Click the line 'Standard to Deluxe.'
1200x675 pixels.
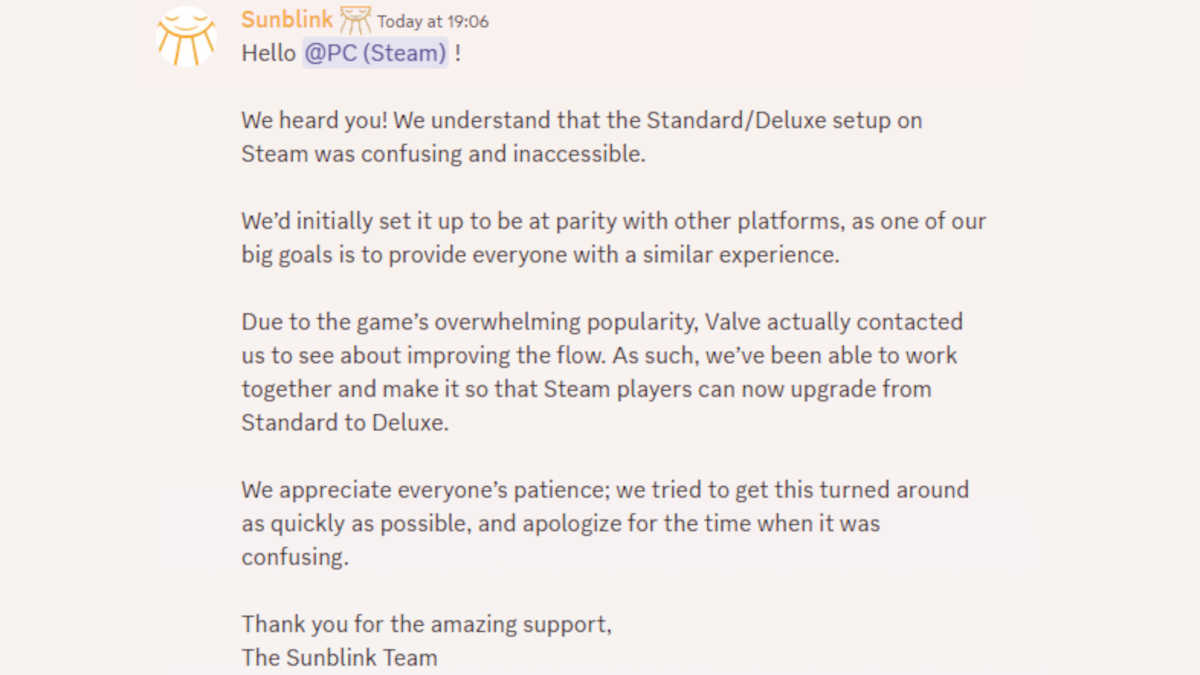point(345,422)
